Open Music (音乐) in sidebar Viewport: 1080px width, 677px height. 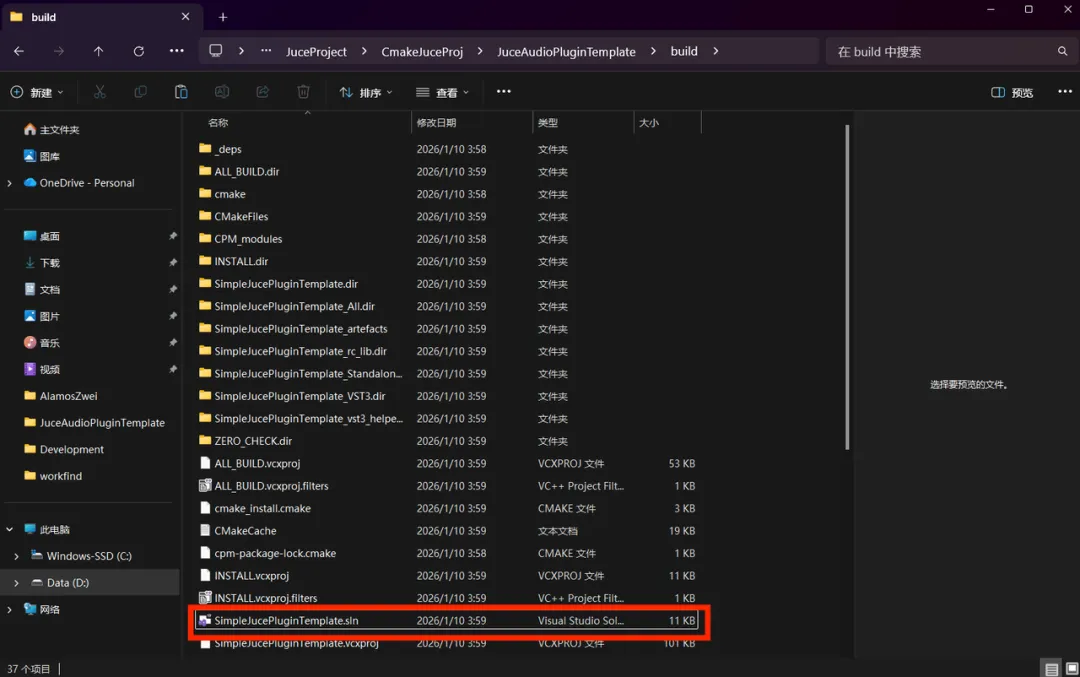(x=43, y=343)
